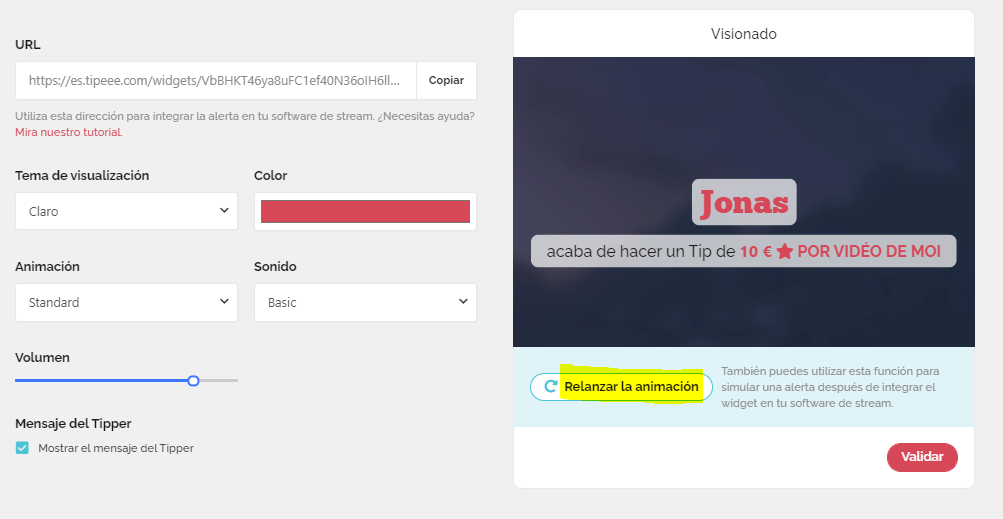Screen dimensions: 1003x519
Task: Click the chevron arrow in the Basic selector
Action: 462,302
